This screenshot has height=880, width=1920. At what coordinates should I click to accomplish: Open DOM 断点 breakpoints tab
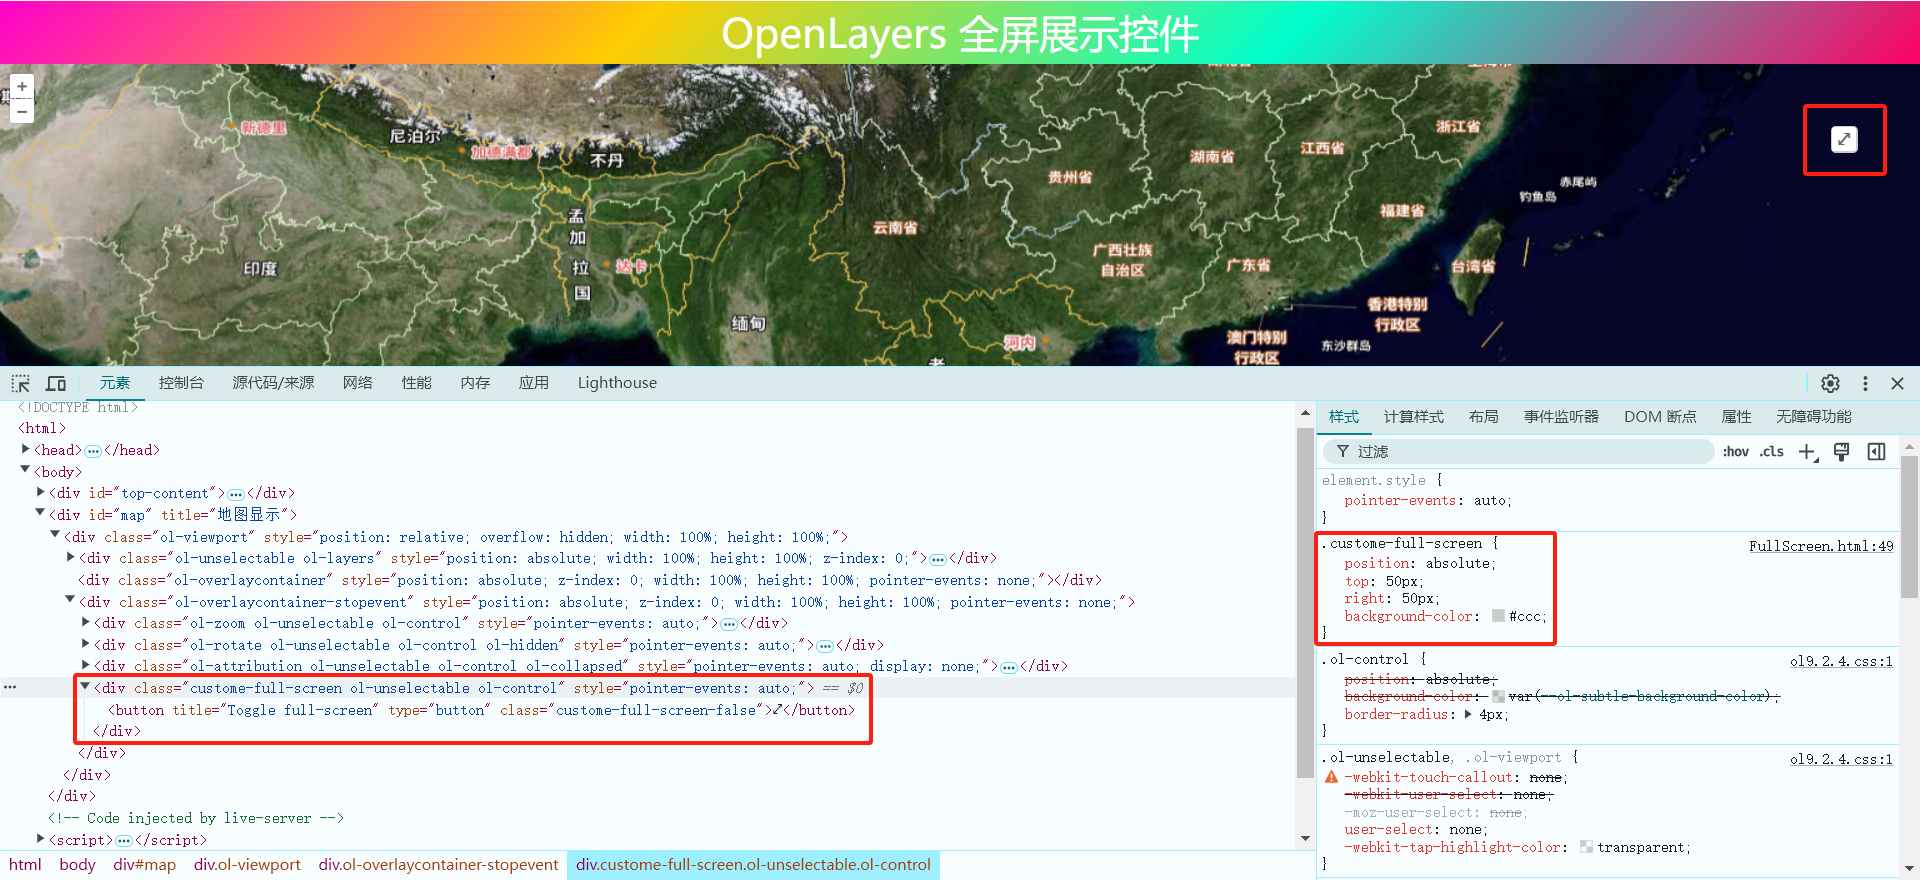(x=1660, y=417)
